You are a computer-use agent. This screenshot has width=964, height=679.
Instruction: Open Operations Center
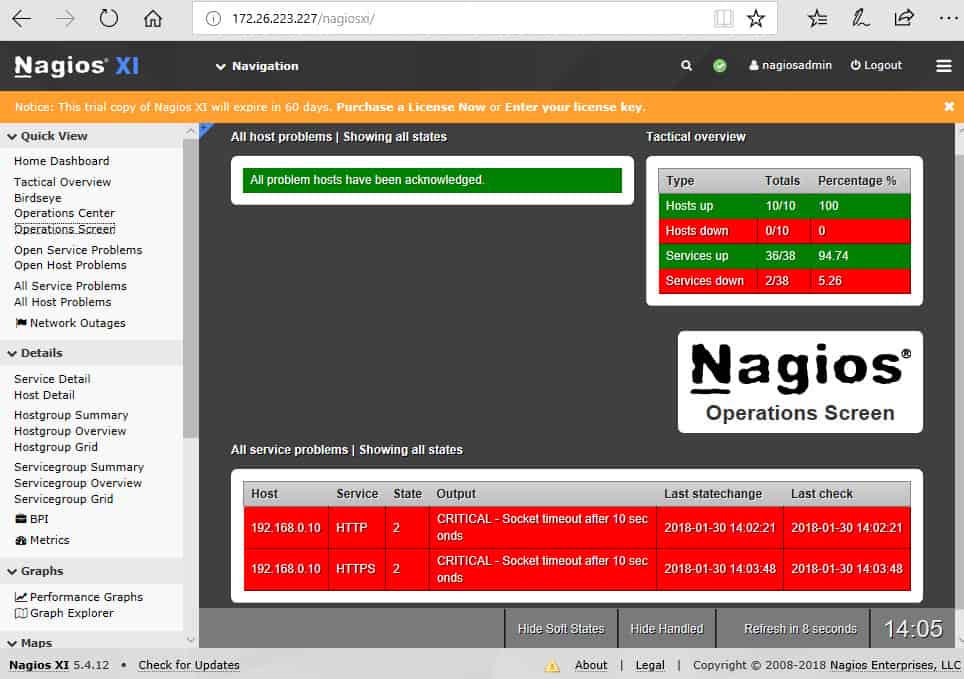65,213
